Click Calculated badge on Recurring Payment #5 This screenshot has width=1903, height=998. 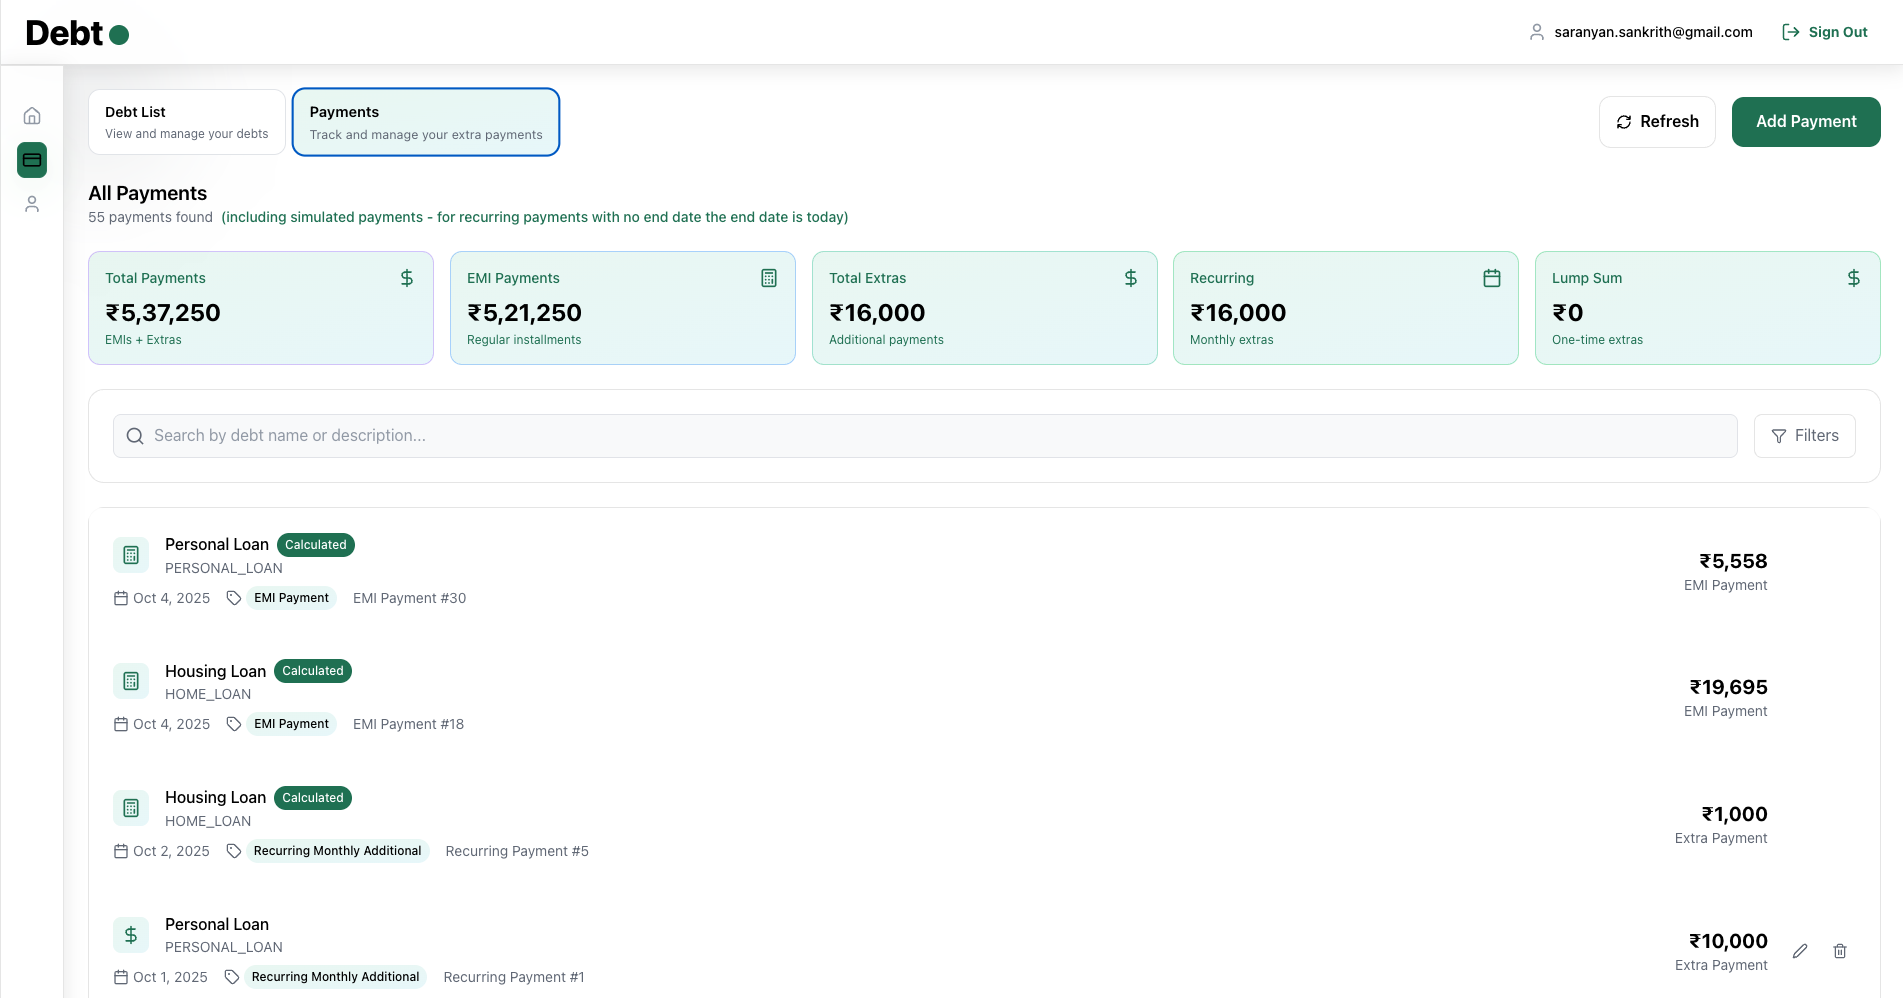pyautogui.click(x=313, y=798)
